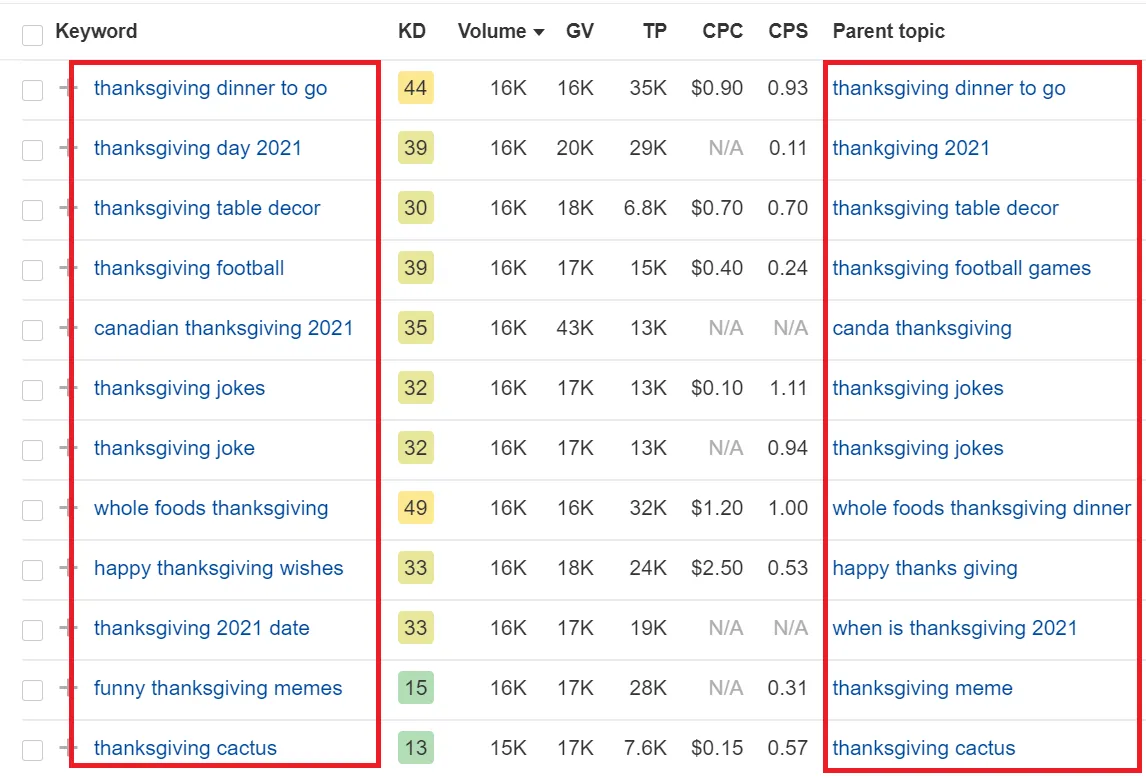This screenshot has height=778, width=1146.
Task: Click the green KD badge showing 13
Action: (415, 748)
